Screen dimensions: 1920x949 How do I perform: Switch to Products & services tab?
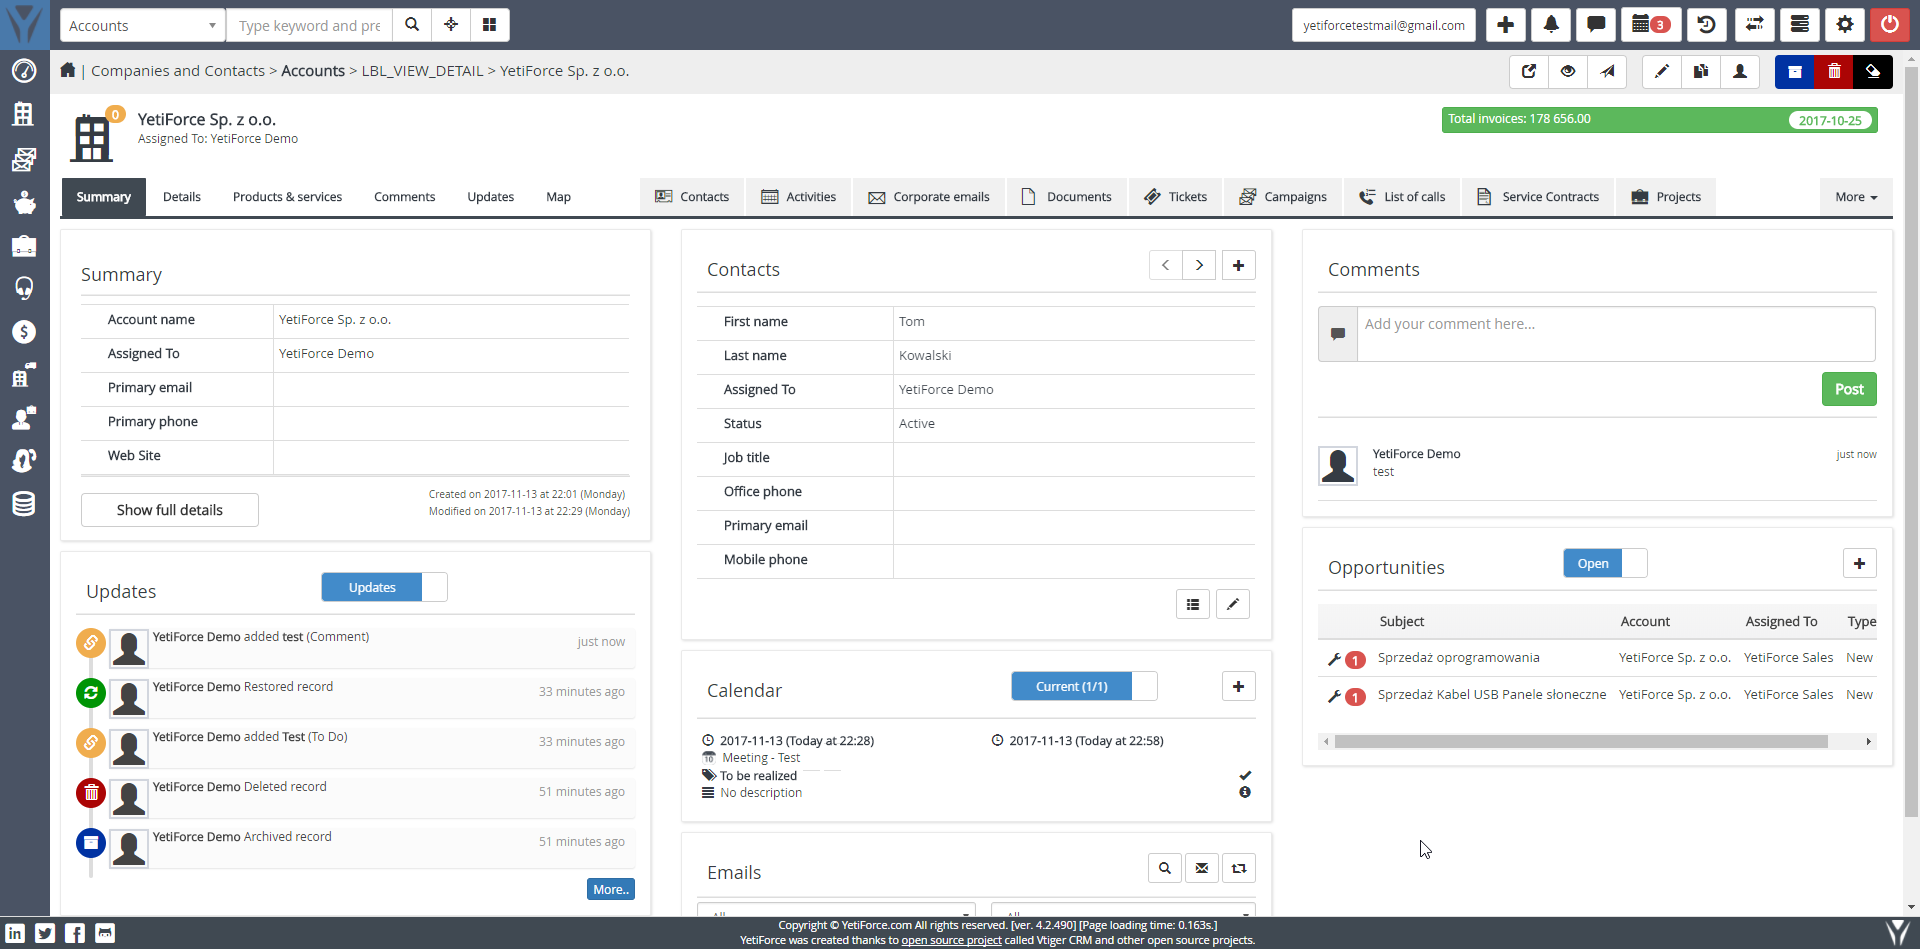pos(287,197)
